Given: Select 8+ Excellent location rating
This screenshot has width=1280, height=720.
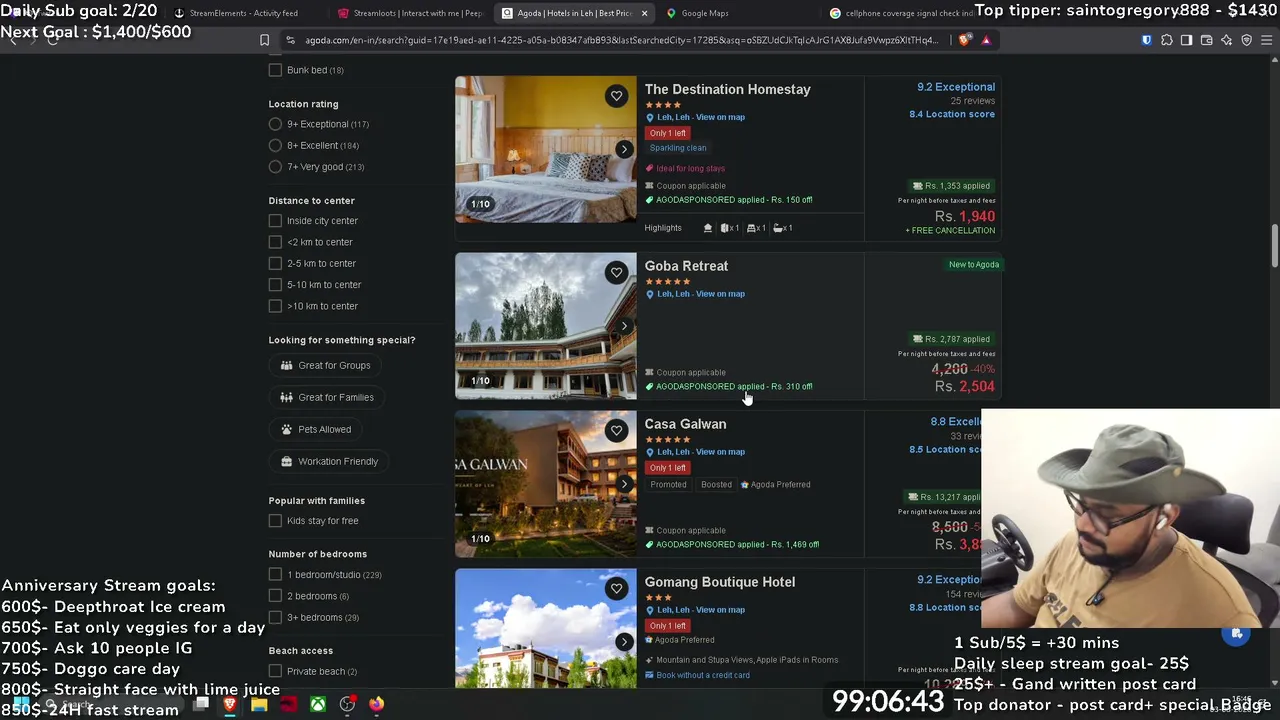Looking at the screenshot, I should [x=275, y=145].
